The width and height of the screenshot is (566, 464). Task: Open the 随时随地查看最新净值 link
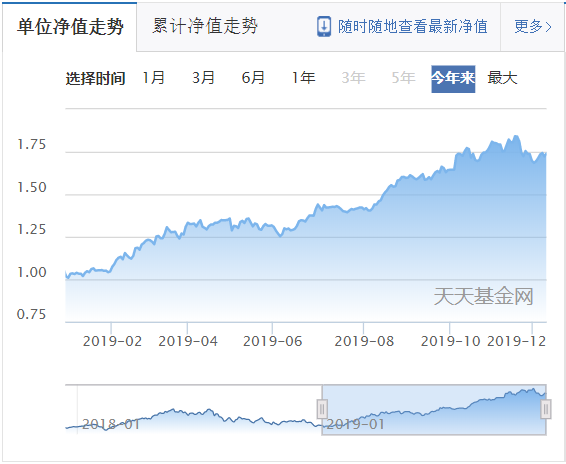click(x=413, y=26)
